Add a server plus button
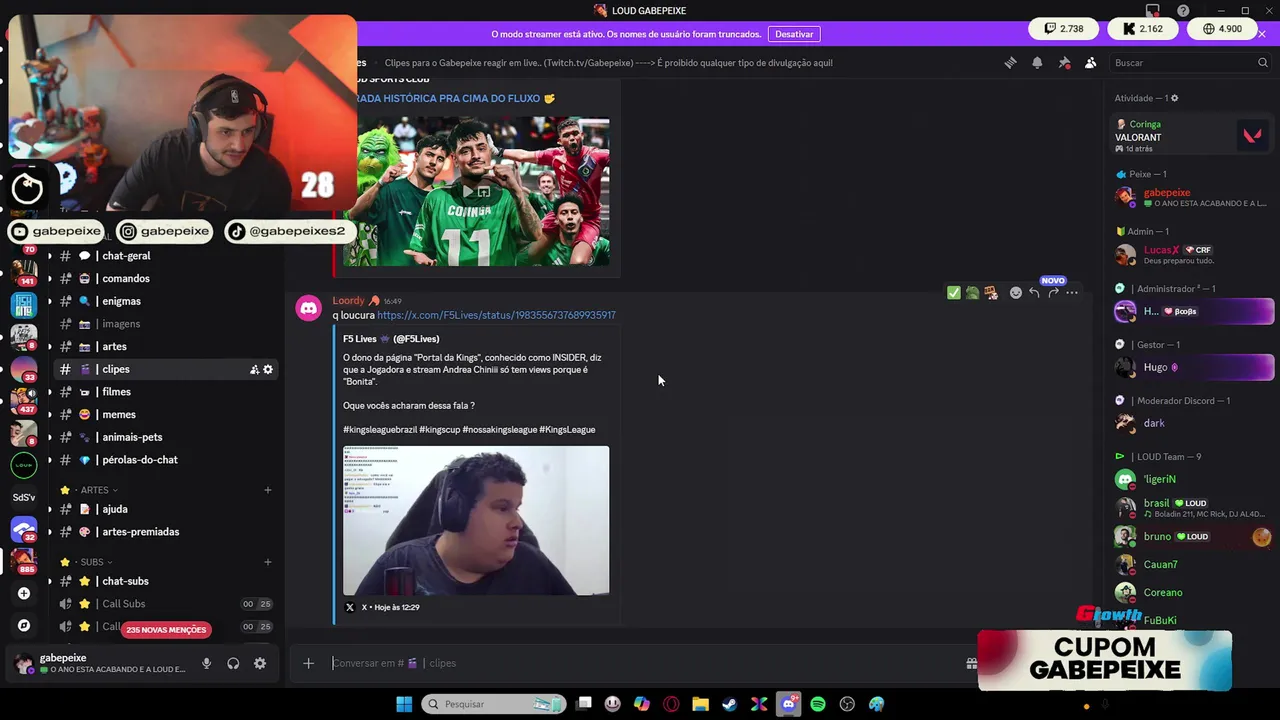 (x=24, y=594)
